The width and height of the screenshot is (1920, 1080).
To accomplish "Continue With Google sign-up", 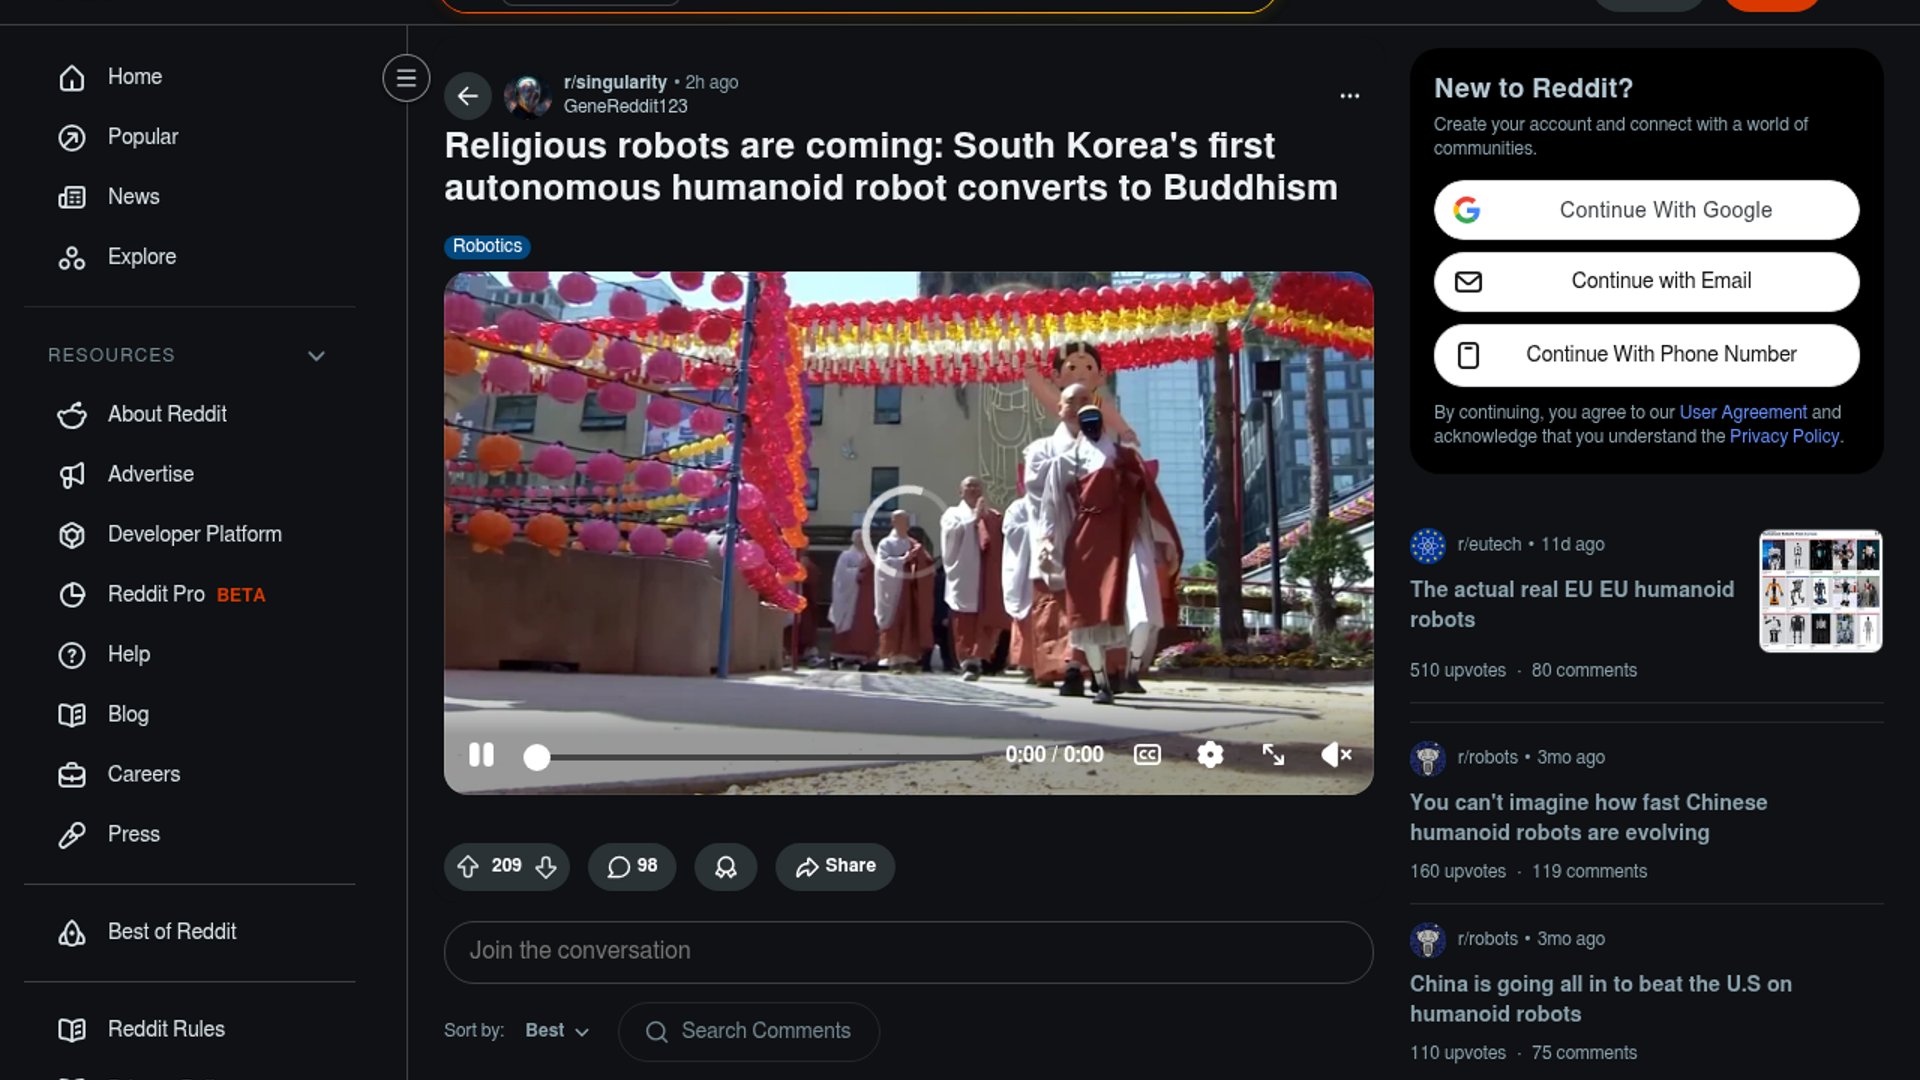I will (1646, 210).
